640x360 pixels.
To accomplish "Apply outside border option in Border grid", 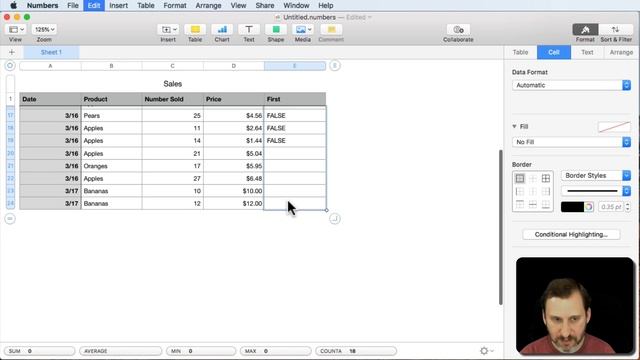I will (520, 178).
